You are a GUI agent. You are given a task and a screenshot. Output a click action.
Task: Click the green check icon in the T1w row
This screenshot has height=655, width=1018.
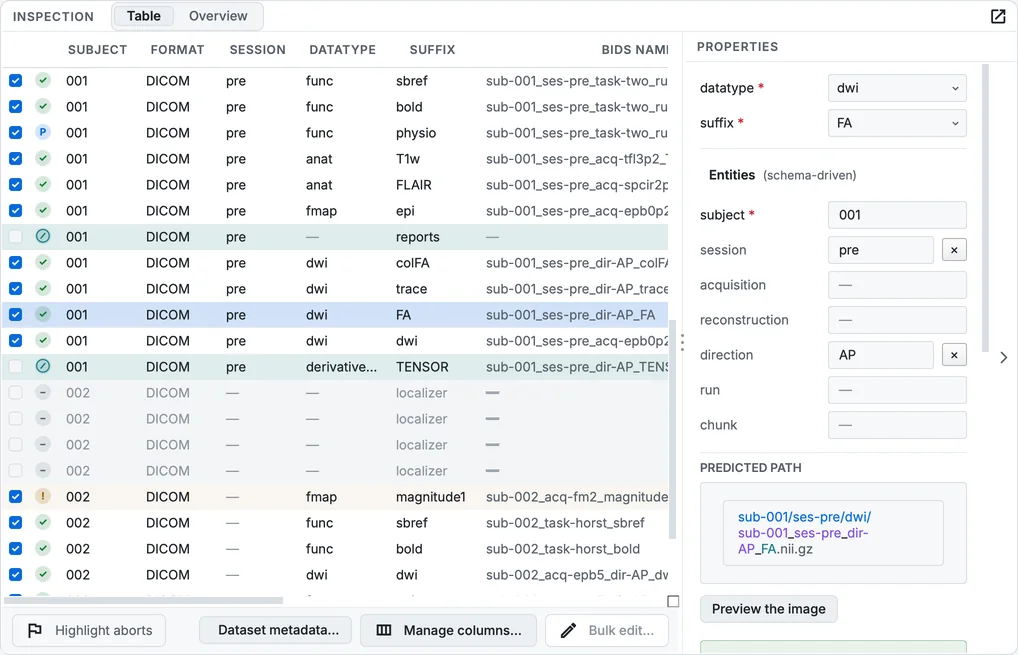pyautogui.click(x=43, y=158)
